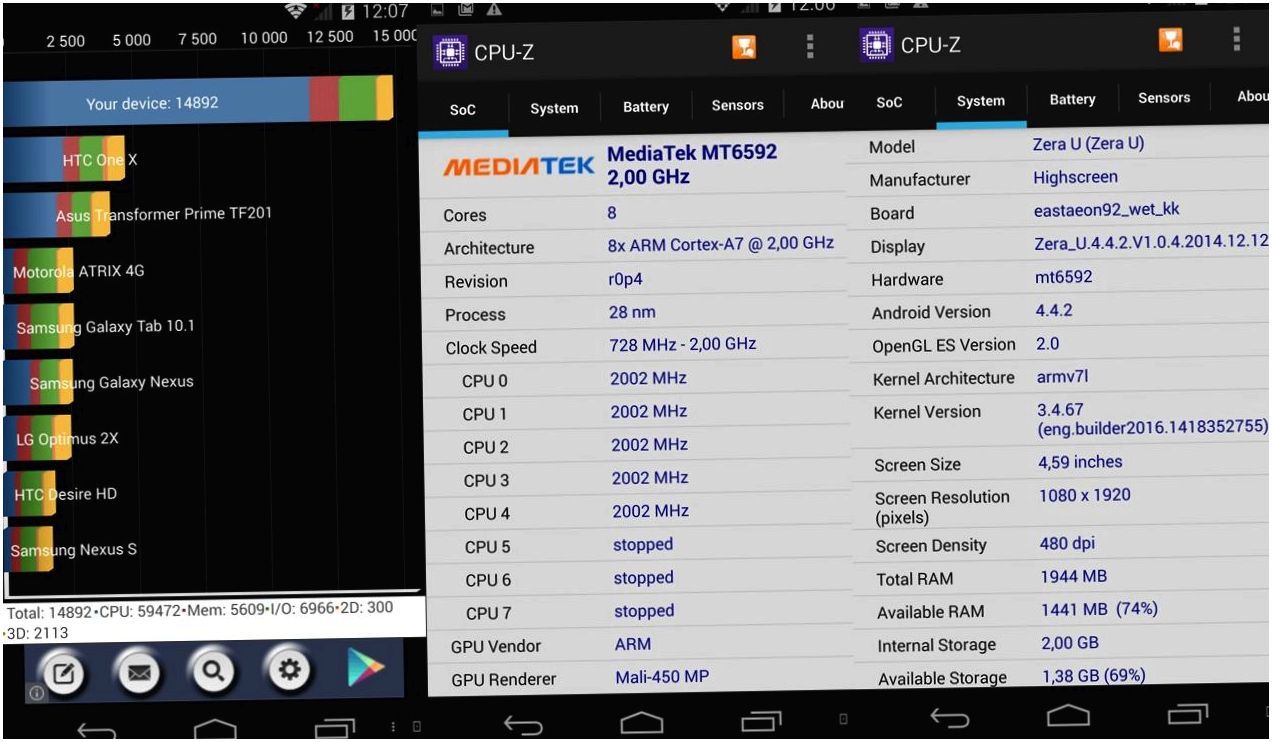The image size is (1272, 742).
Task: Tap recent apps under the SoC screen
Action: (761, 721)
